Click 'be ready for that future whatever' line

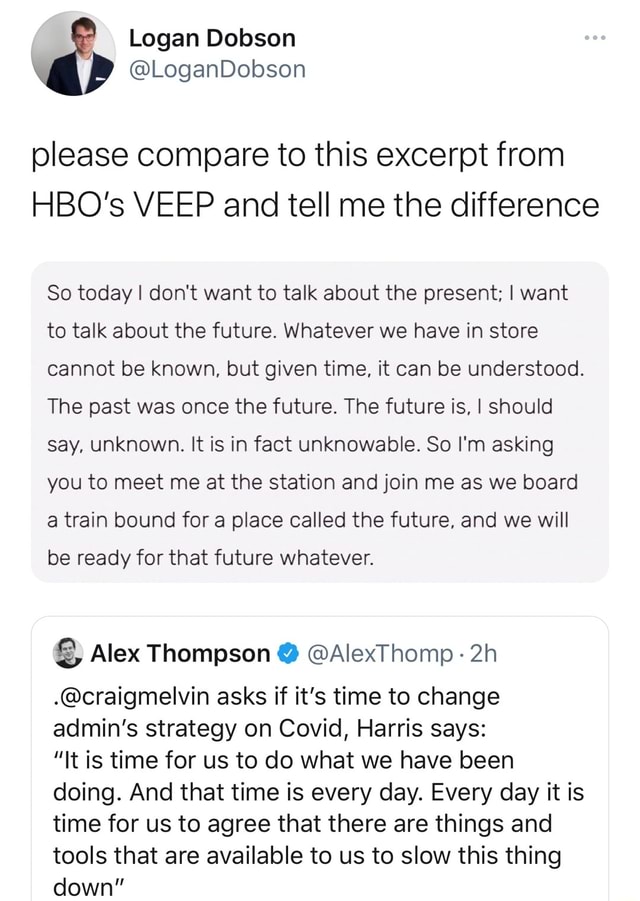point(210,559)
